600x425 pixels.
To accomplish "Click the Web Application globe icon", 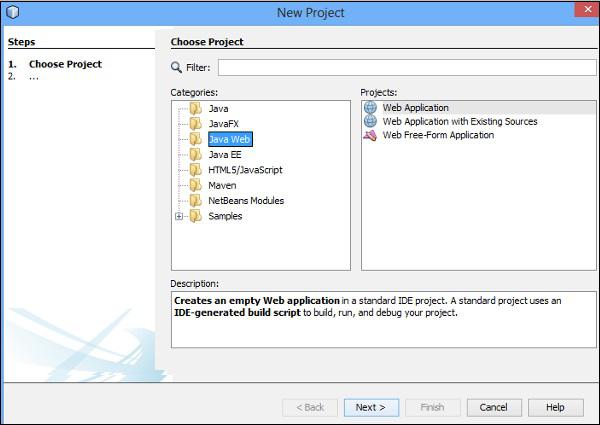I will 371,108.
